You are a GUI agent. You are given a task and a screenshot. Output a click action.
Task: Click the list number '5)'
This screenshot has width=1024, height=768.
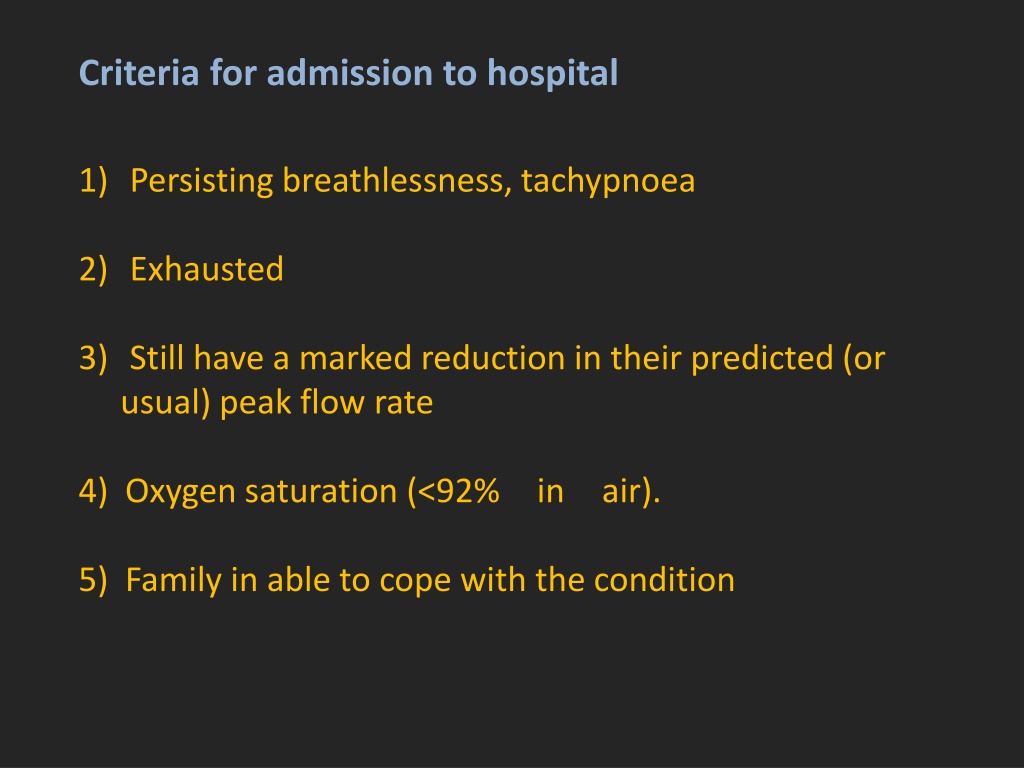tap(93, 581)
